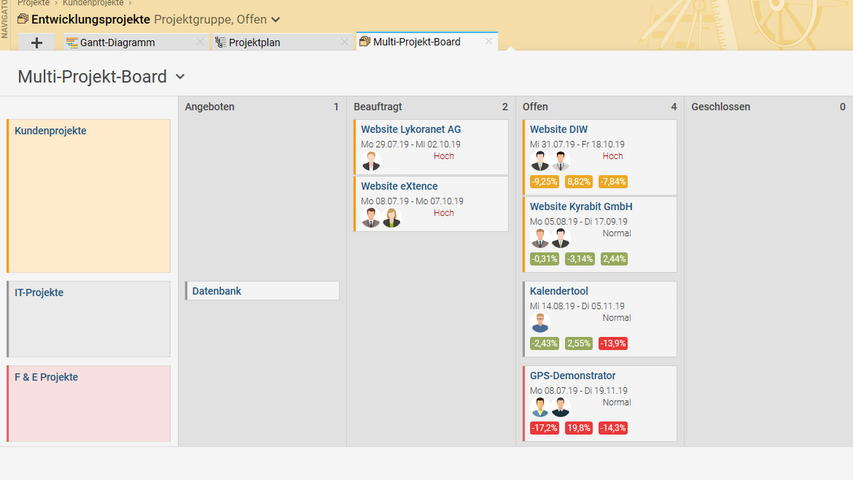Add a new tab with plus button

pos(36,42)
